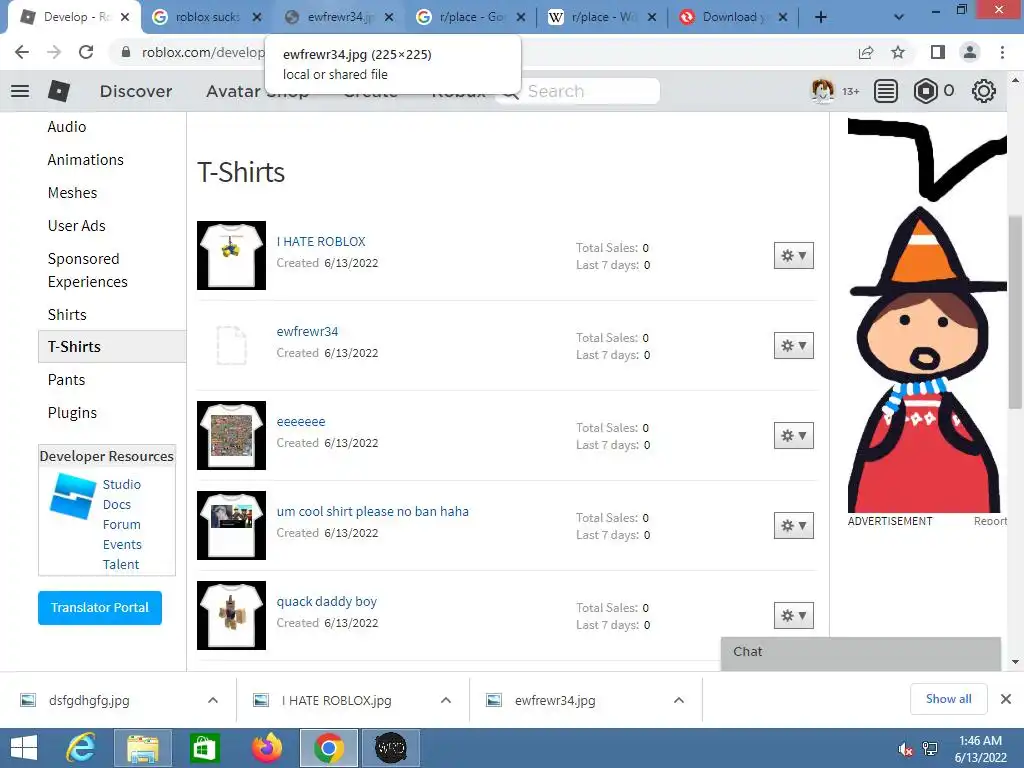
Task: Select Audio in the sidebar
Action: [x=67, y=127]
